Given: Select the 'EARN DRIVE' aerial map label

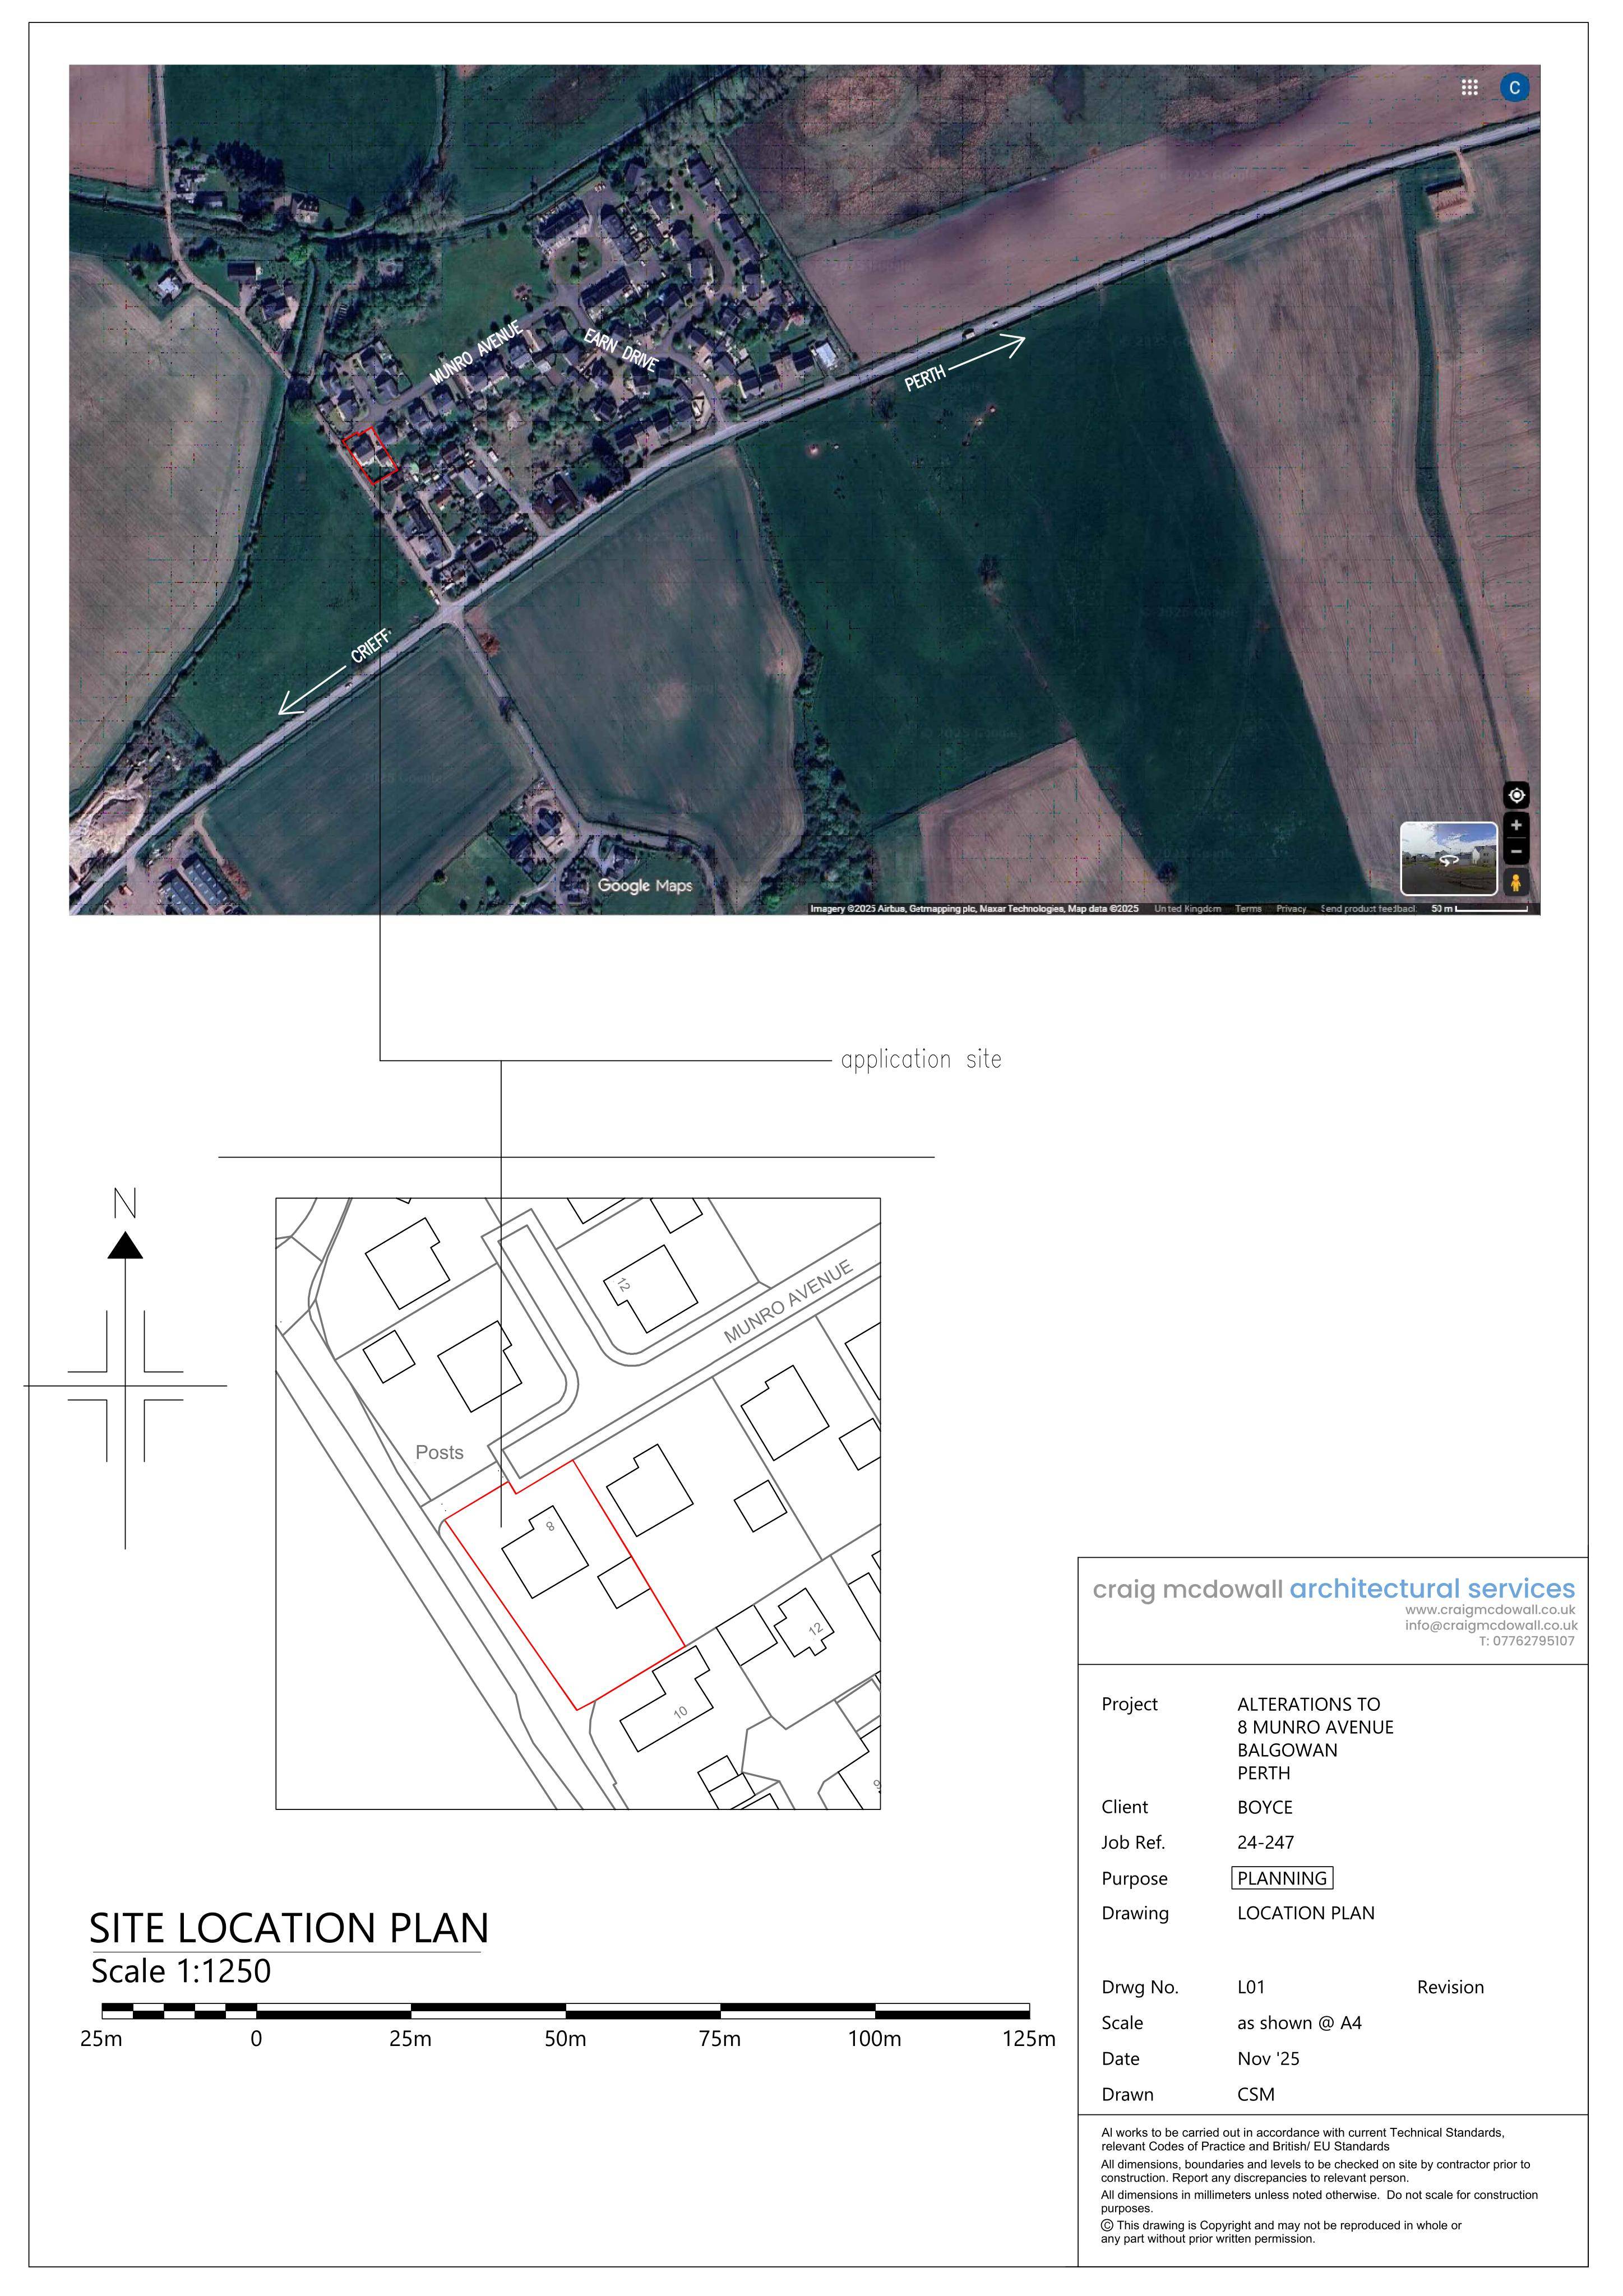Looking at the screenshot, I should tap(621, 350).
